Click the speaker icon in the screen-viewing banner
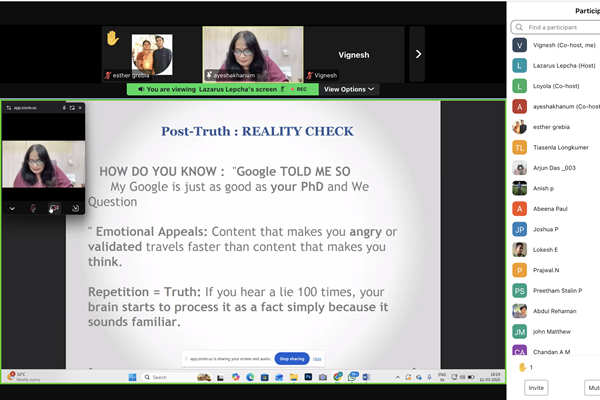Screen dimensions: 600x400 (141, 89)
